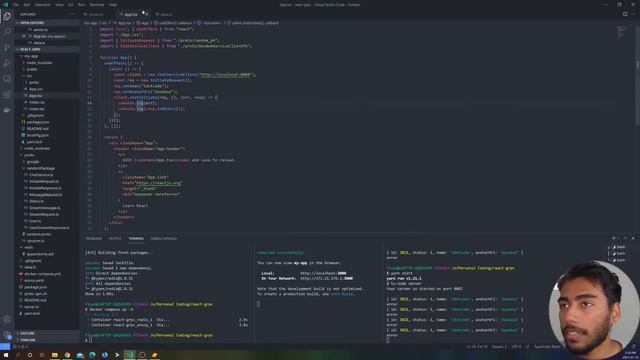Click the UTF-8 encoding status item
Viewport: 640px width, 360px height.
[x=516, y=347]
